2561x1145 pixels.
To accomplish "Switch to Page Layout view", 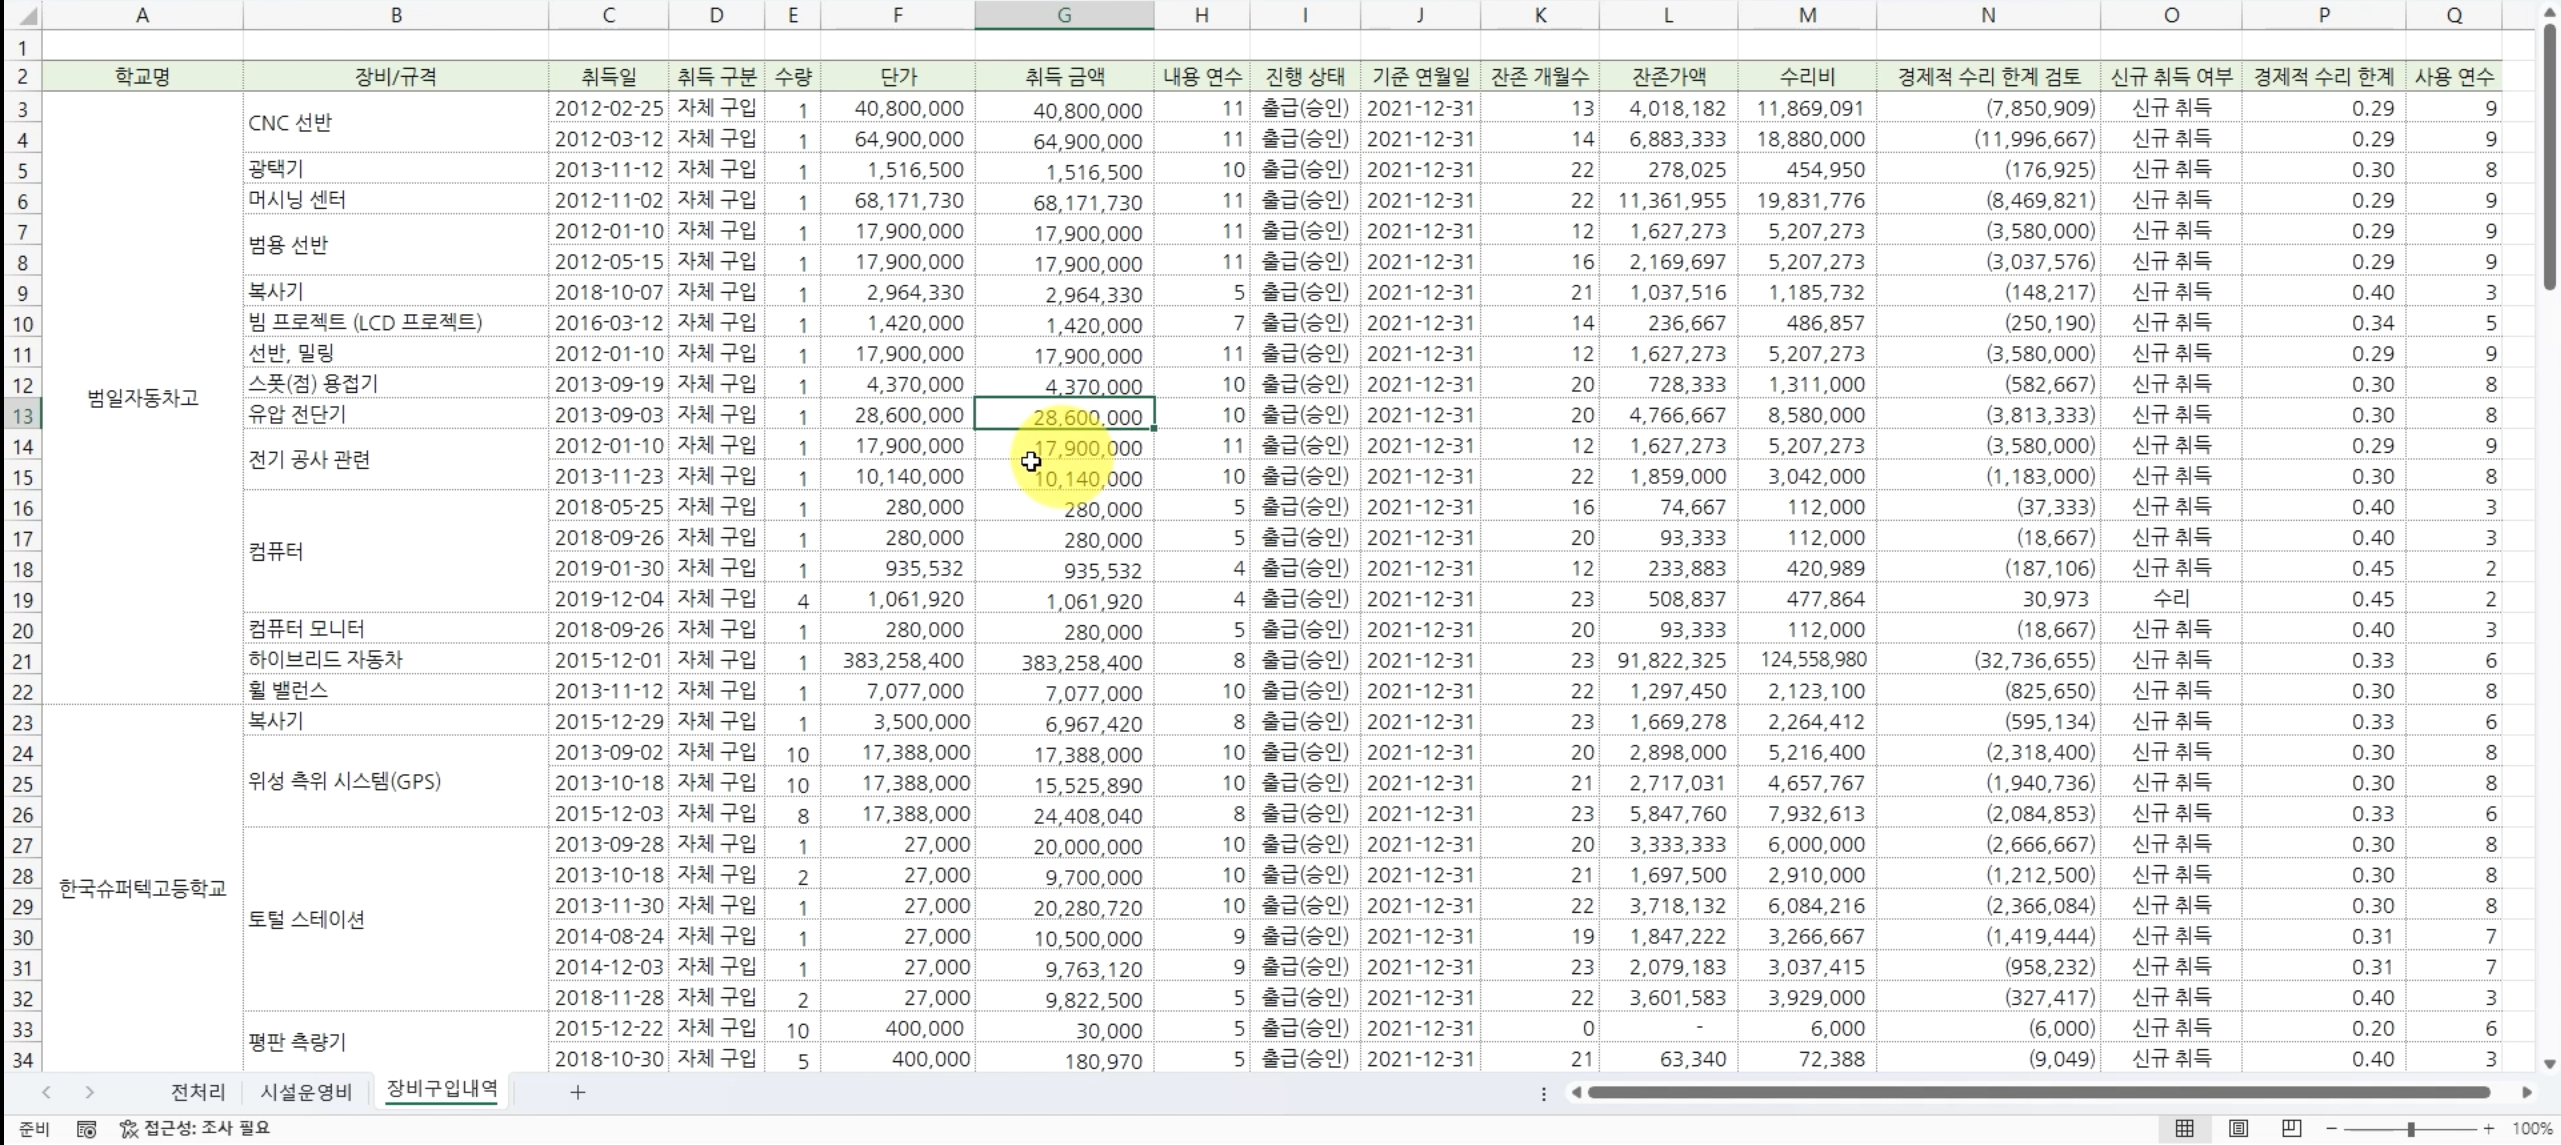I will click(x=2238, y=1128).
